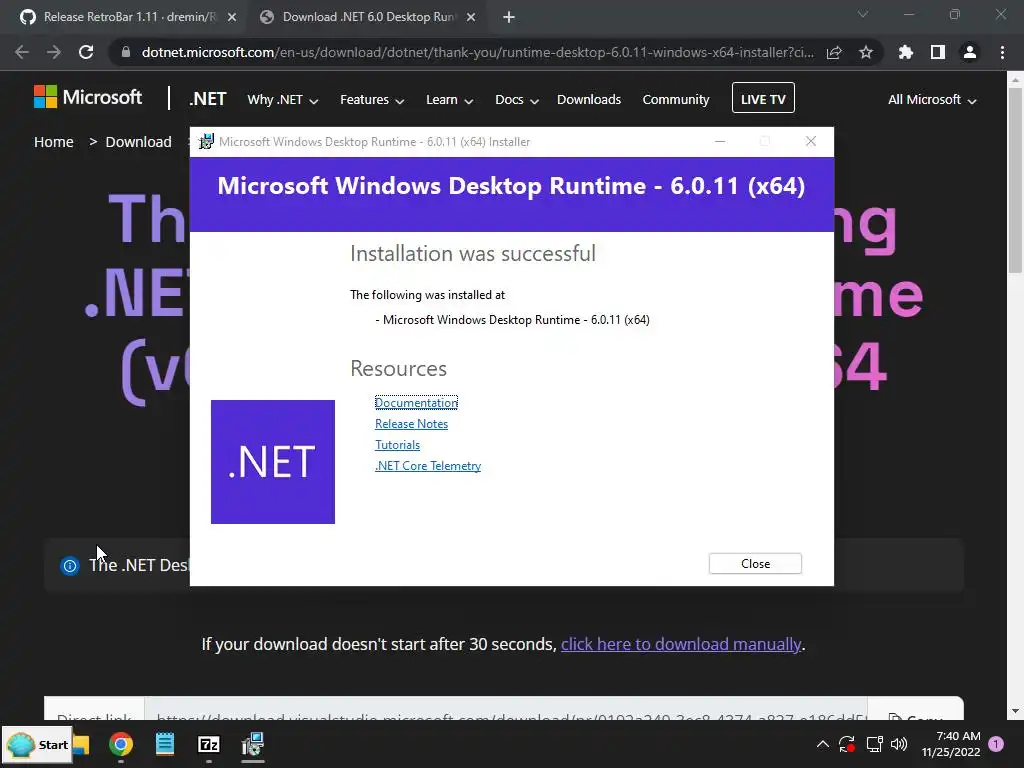The height and width of the screenshot is (768, 1024).
Task: Expand the Docs menu
Action: (x=517, y=100)
